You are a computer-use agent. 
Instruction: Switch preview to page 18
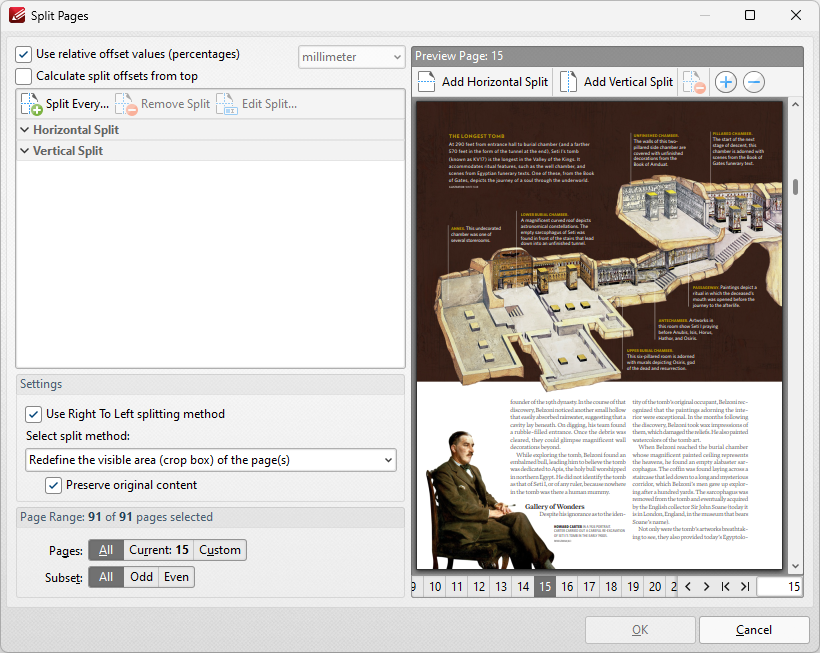[611, 587]
